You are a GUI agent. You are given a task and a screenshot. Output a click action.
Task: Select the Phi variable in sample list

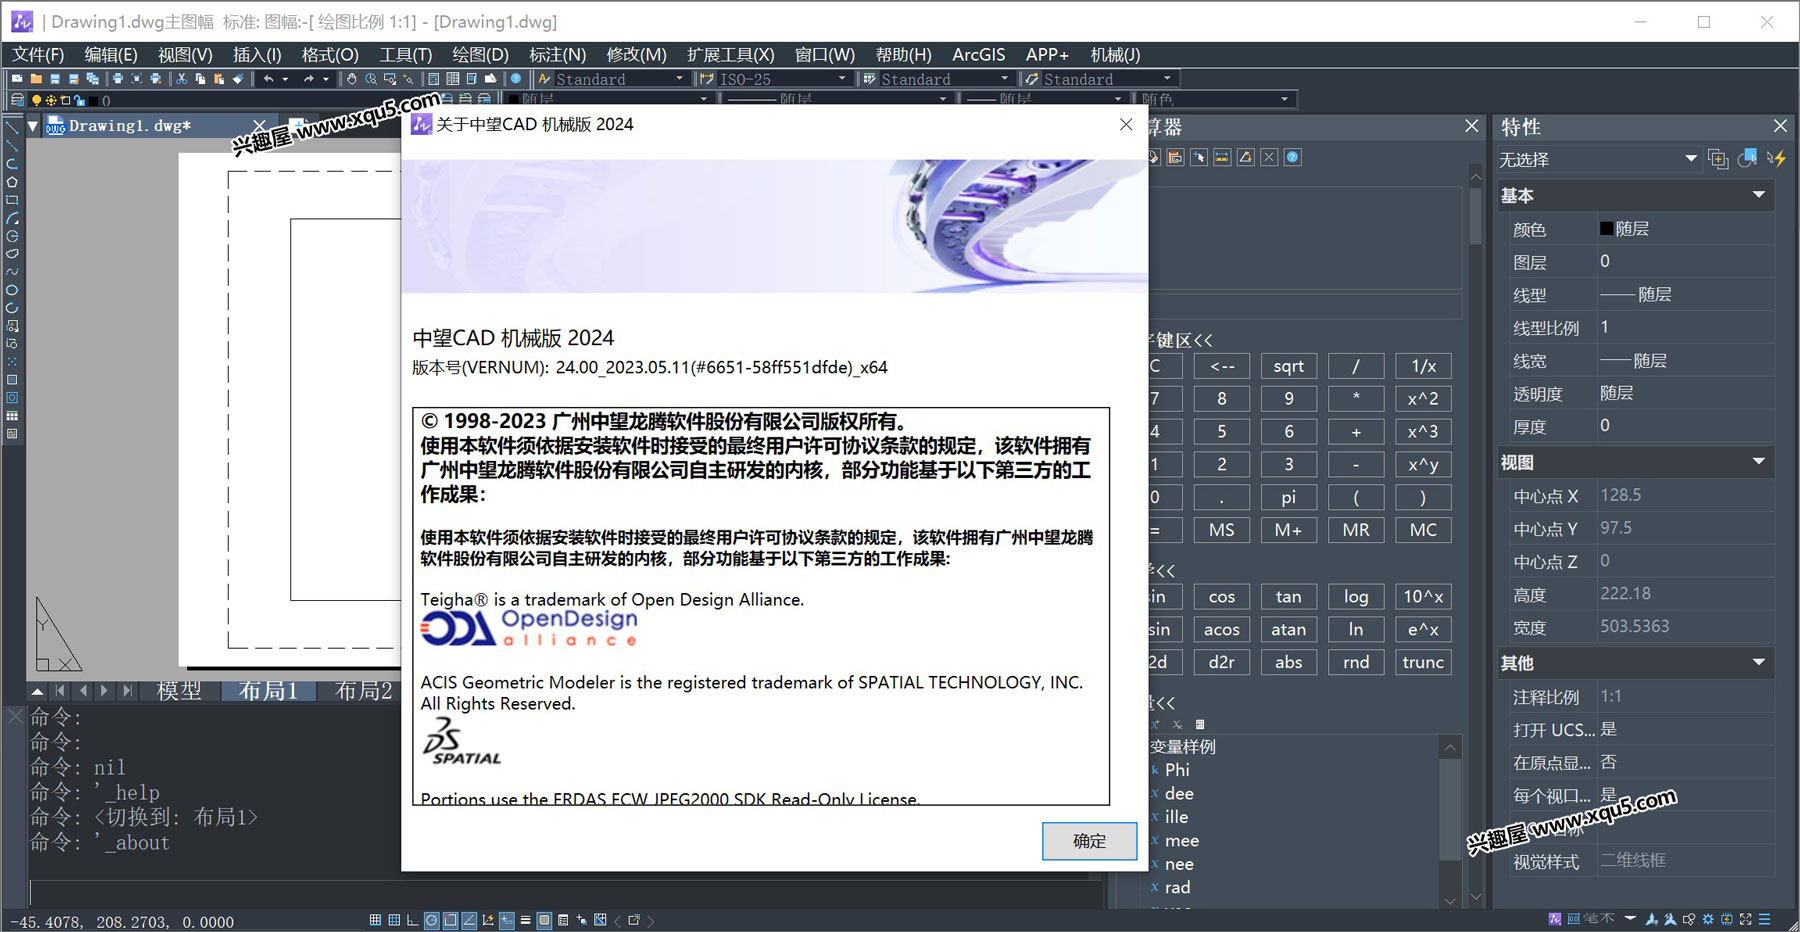pos(1177,770)
